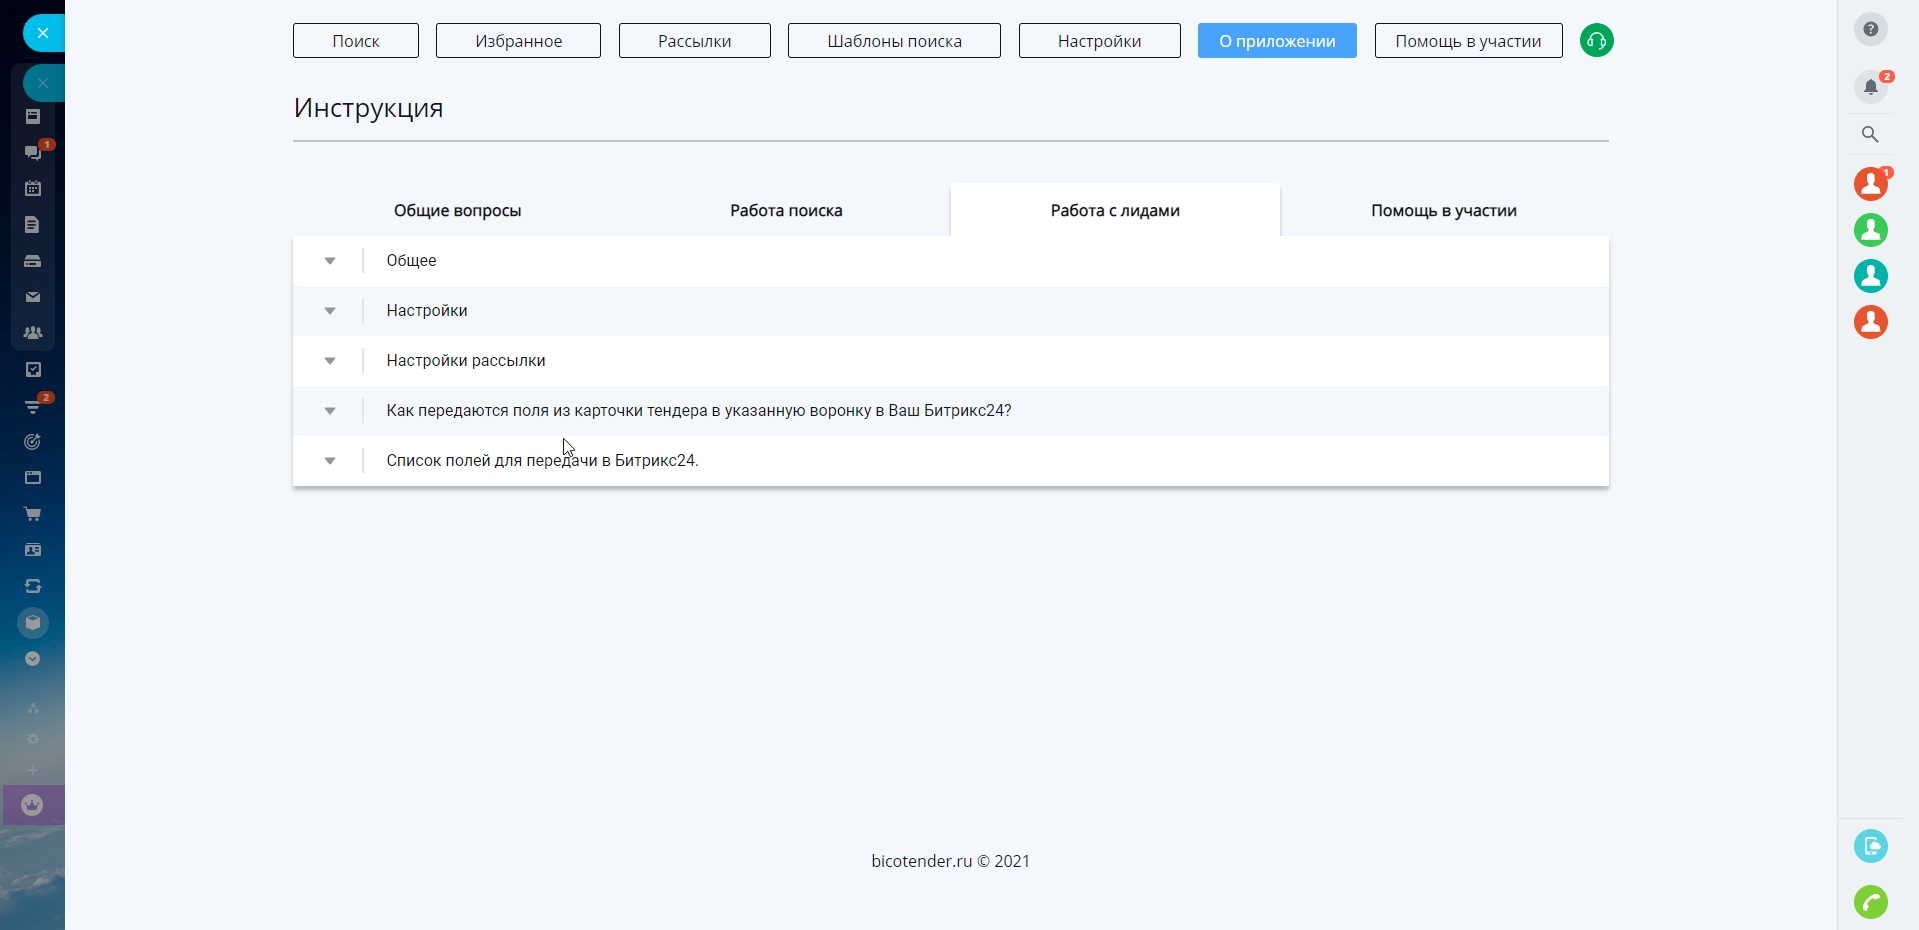Image resolution: width=1919 pixels, height=930 pixels.
Task: Open the Рассылки button
Action: click(x=694, y=41)
